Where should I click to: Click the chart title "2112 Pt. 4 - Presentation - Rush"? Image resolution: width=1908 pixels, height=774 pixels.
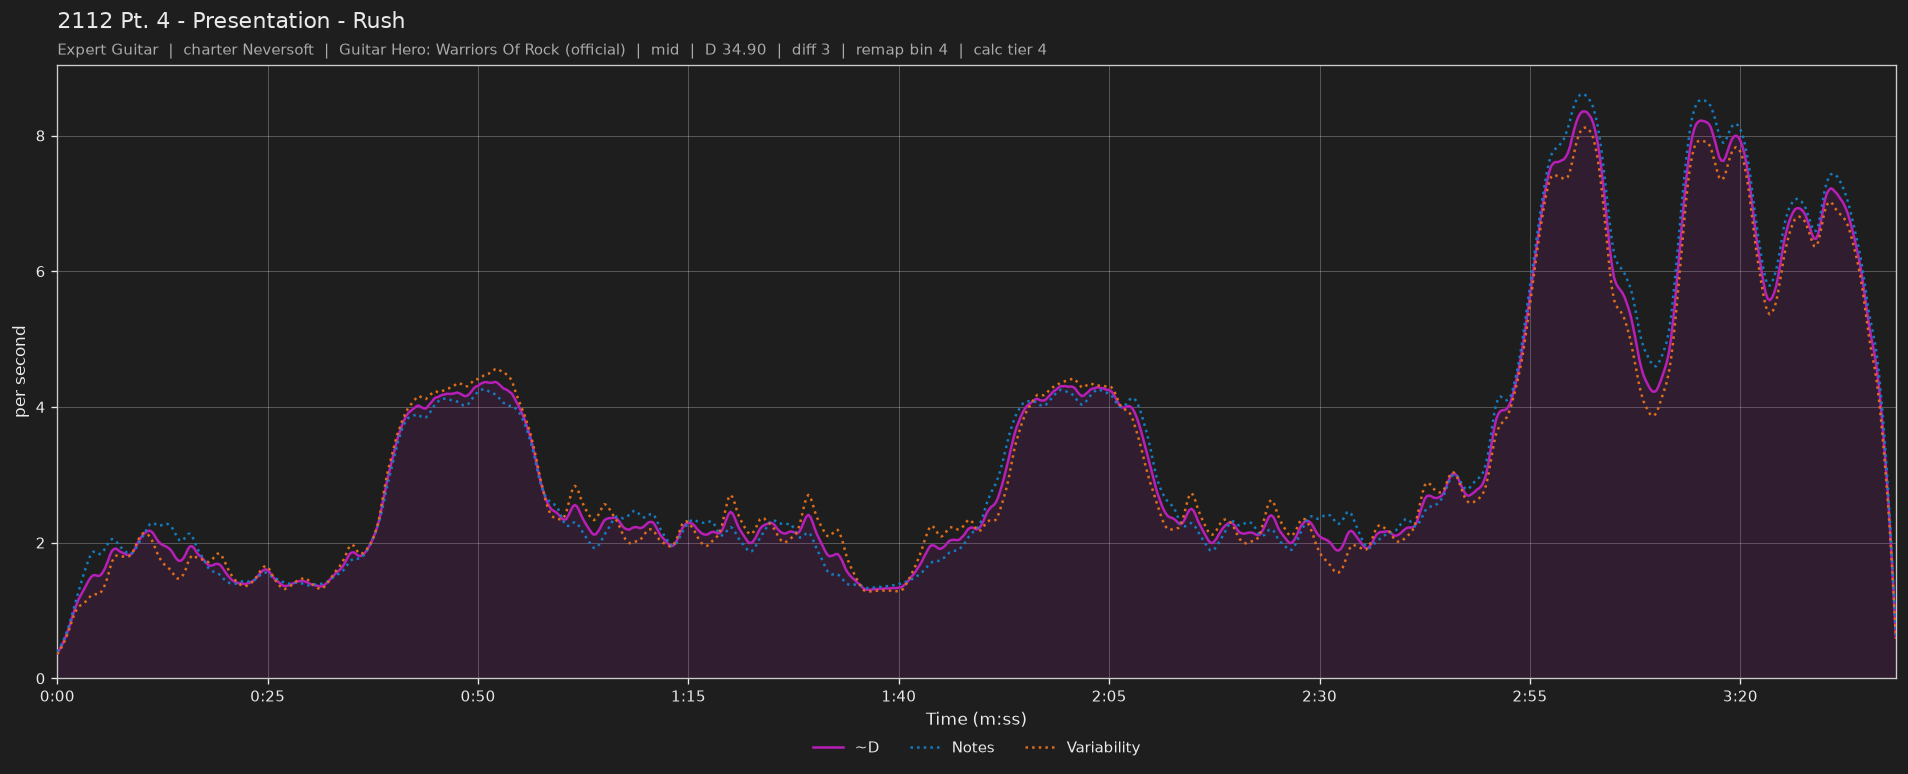231,21
